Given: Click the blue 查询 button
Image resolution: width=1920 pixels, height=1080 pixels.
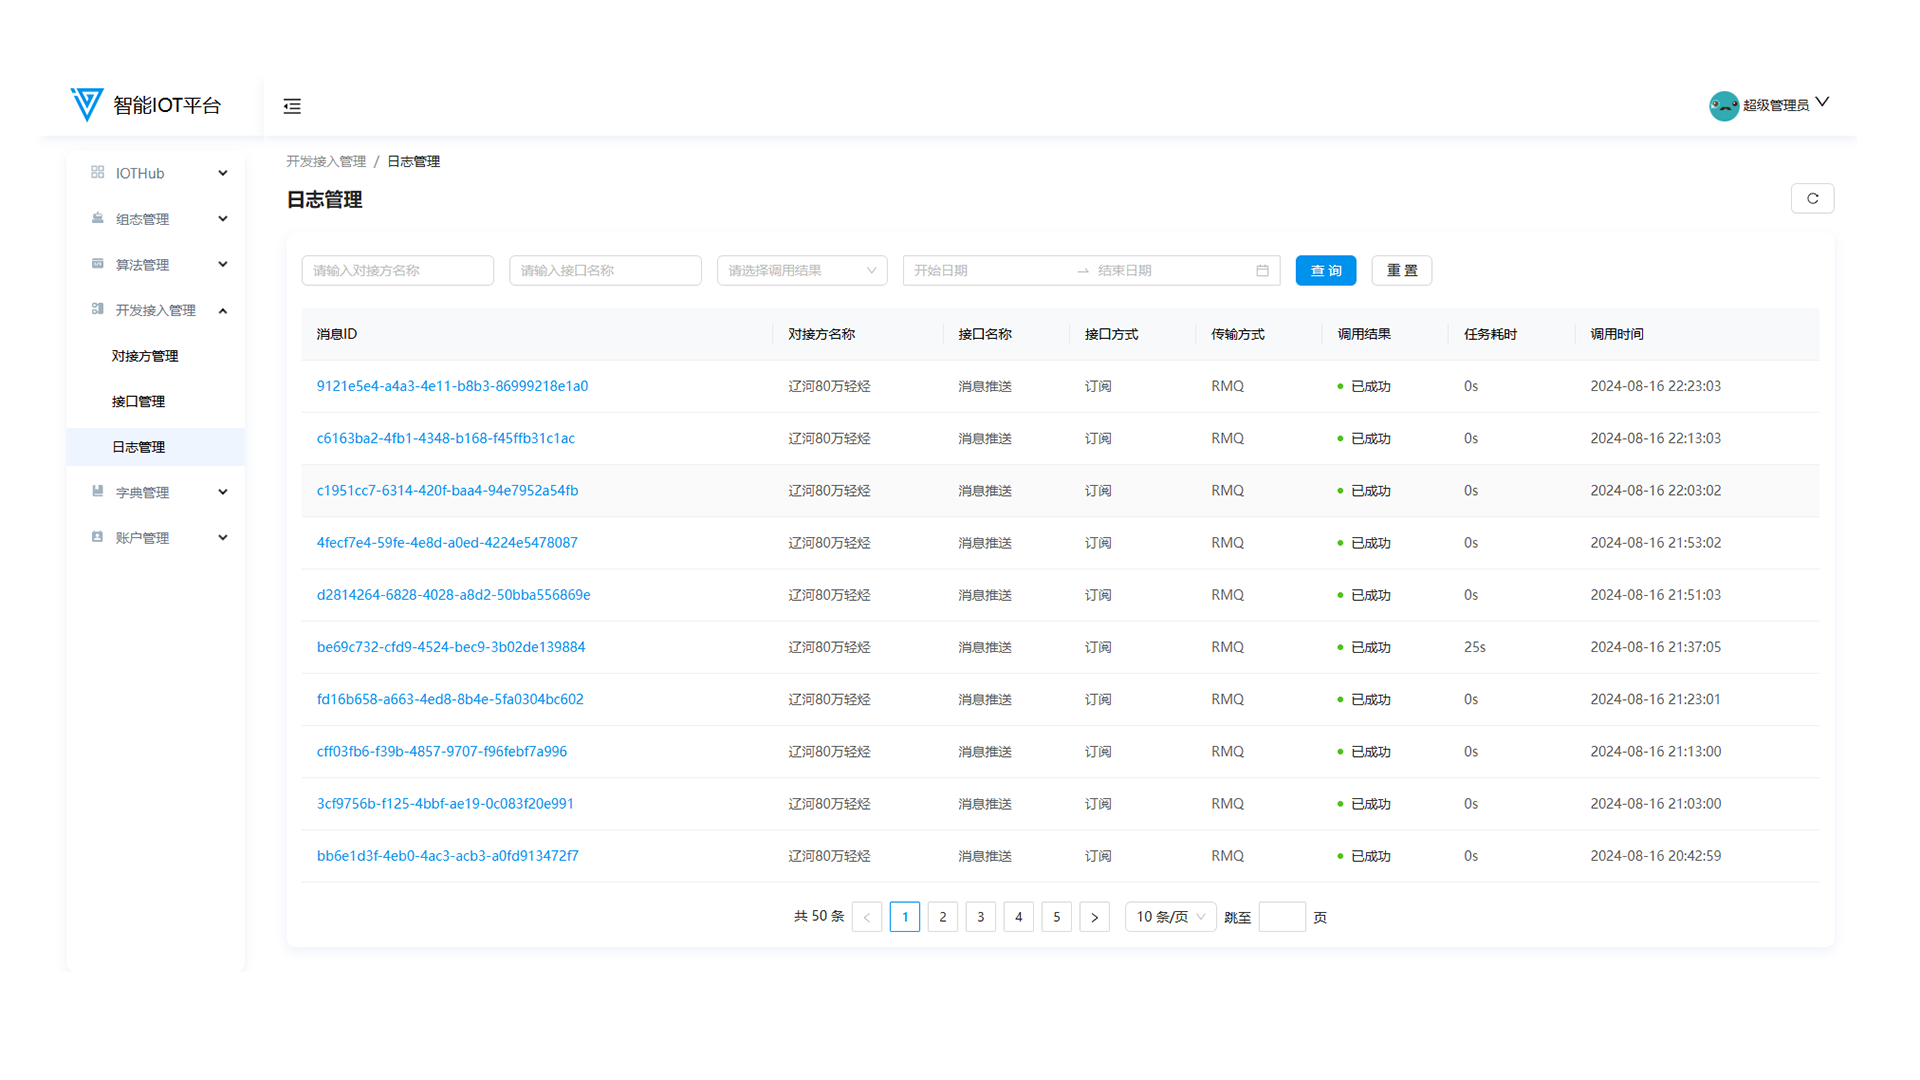Looking at the screenshot, I should pos(1325,271).
